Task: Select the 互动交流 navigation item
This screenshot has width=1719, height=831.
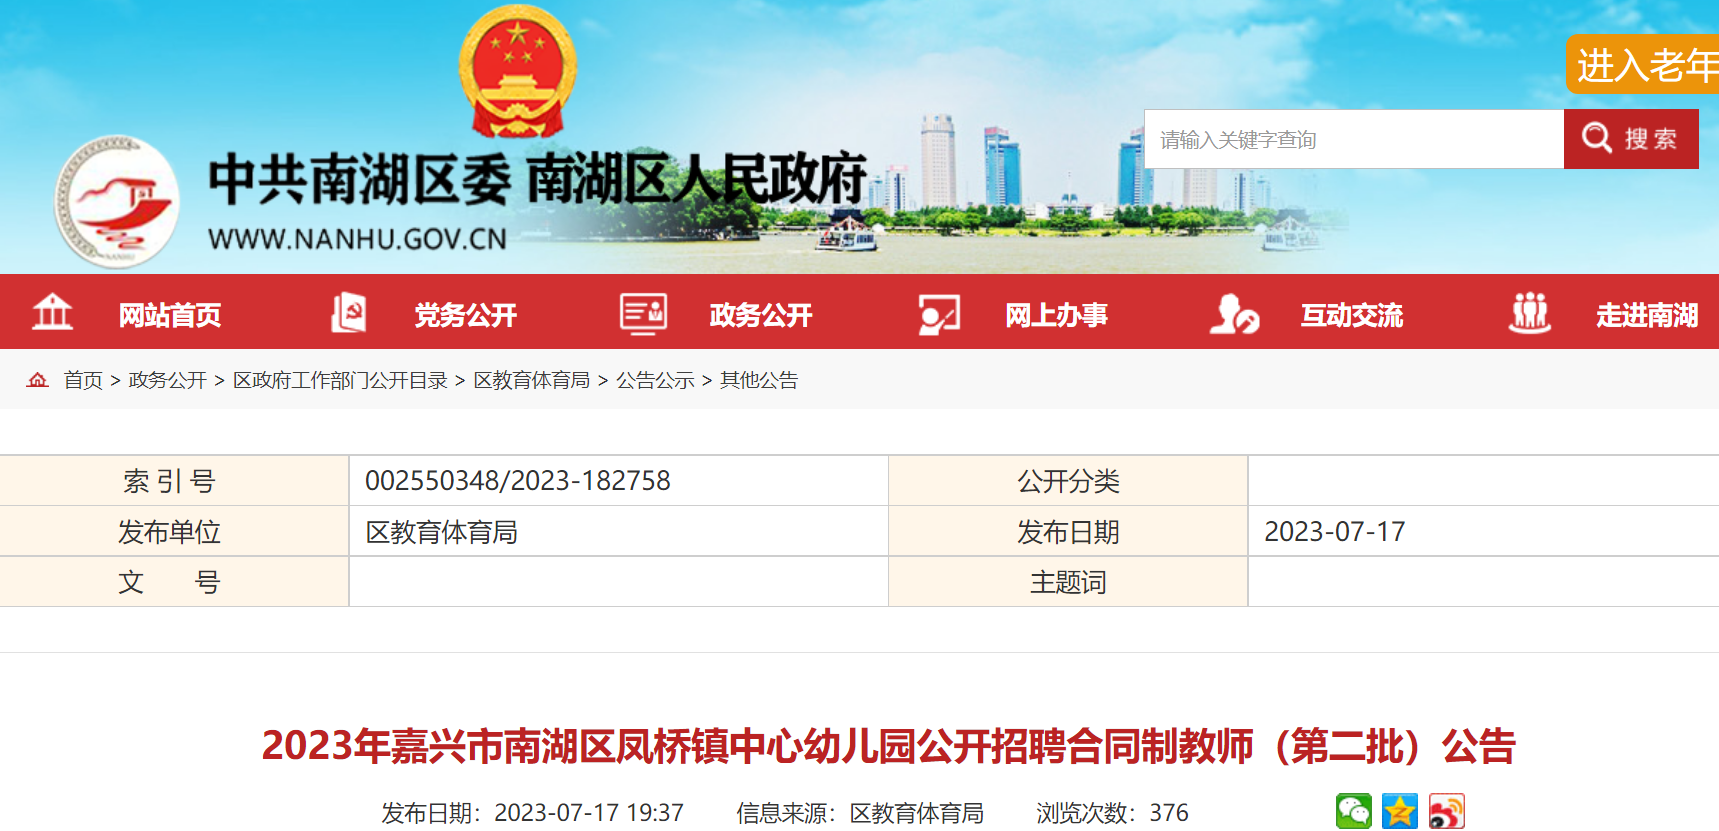Action: coord(1351,315)
